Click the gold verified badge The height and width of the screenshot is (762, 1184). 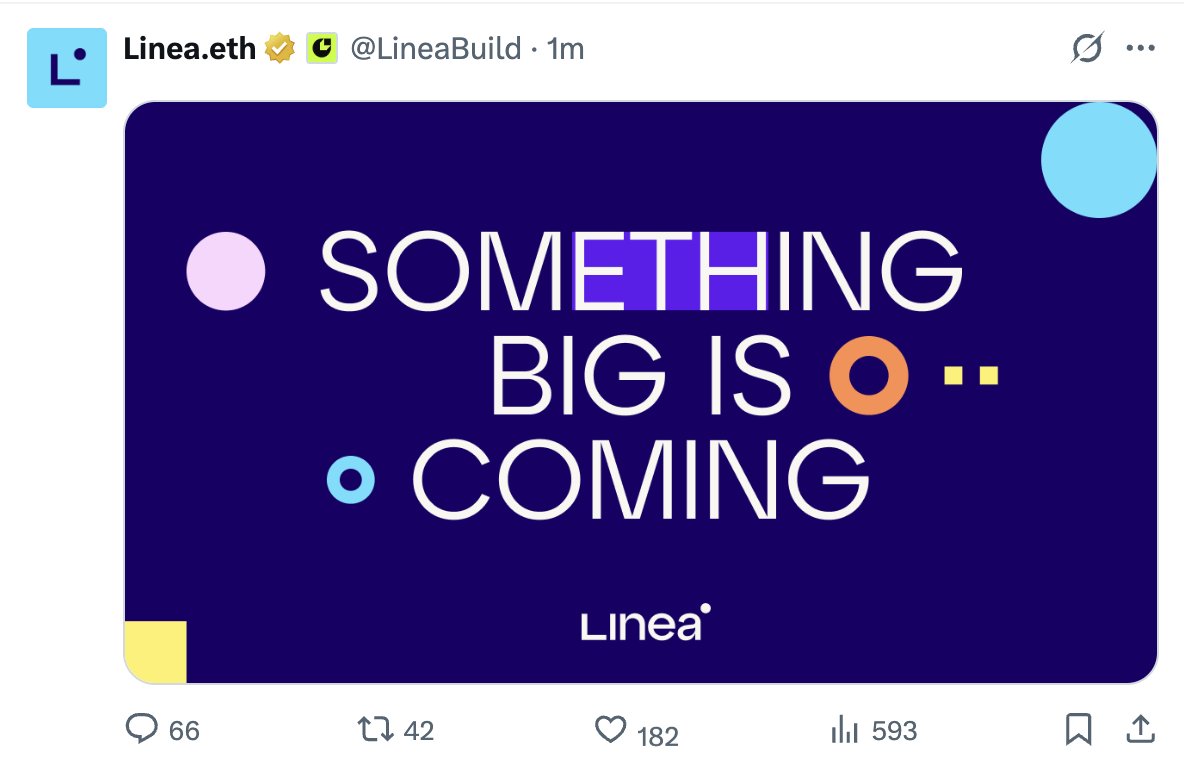279,48
